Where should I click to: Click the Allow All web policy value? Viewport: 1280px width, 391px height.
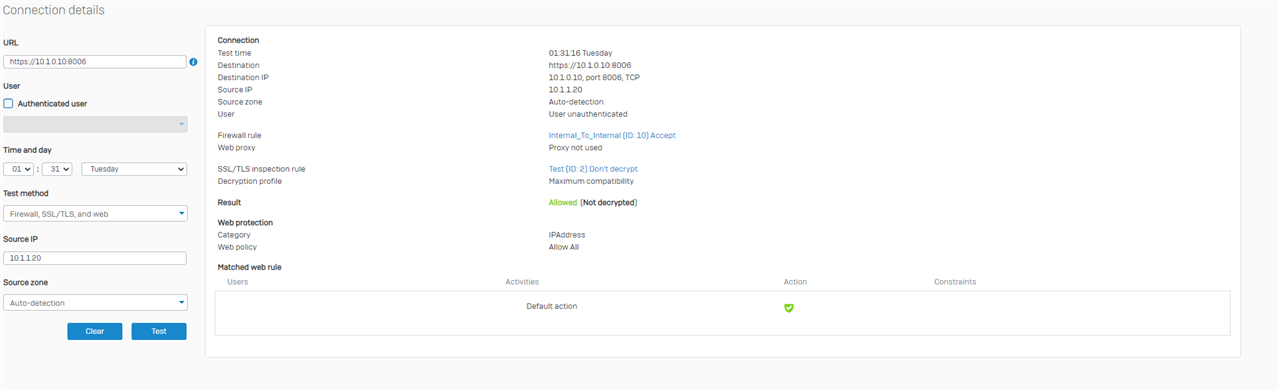(564, 247)
